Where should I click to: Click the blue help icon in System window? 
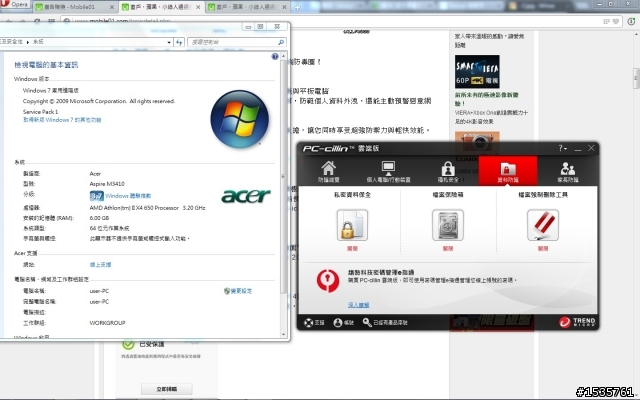(275, 56)
